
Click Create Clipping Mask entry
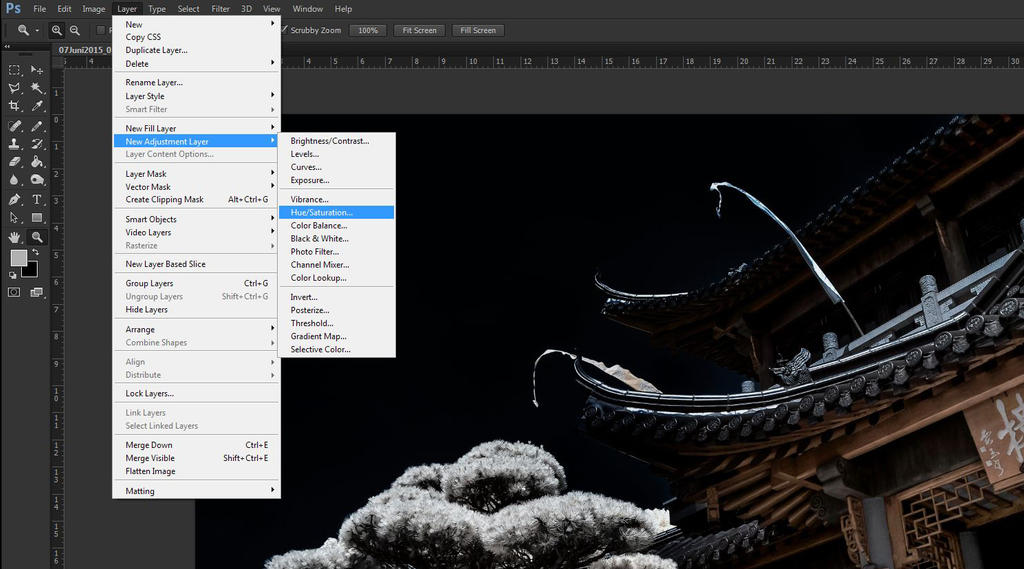pyautogui.click(x=197, y=199)
